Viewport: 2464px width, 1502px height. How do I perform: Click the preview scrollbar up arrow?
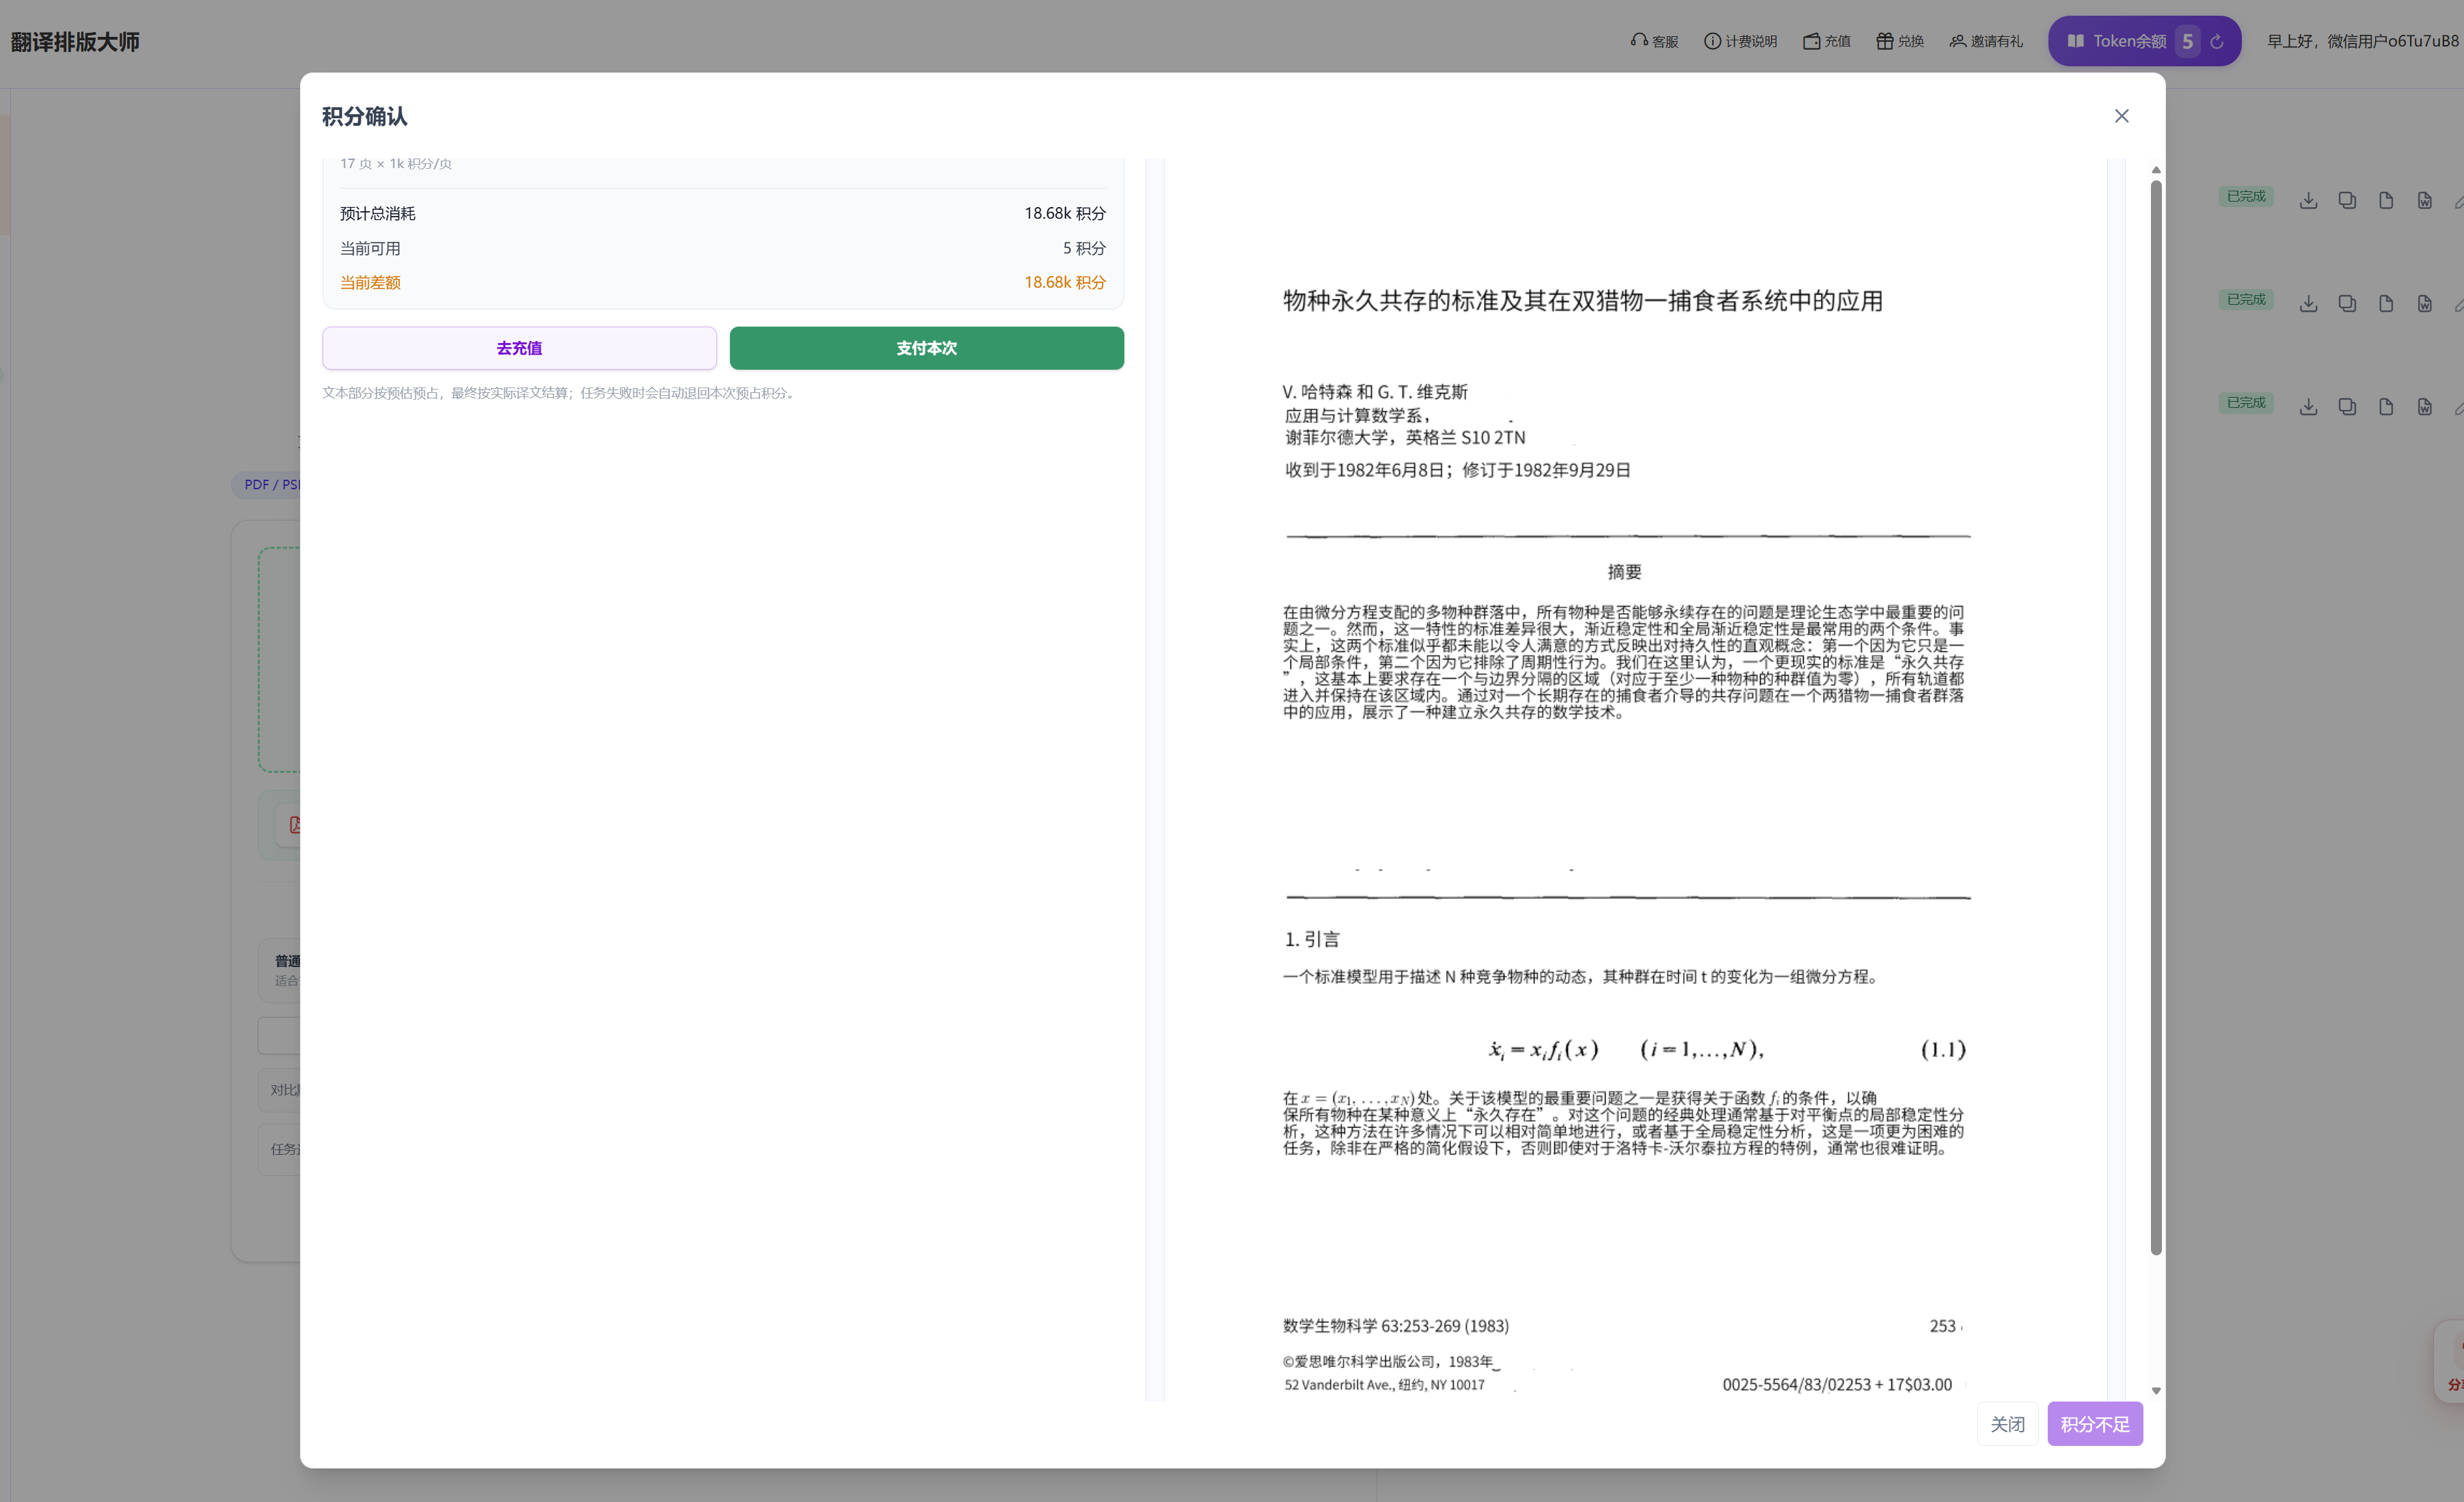[2156, 170]
